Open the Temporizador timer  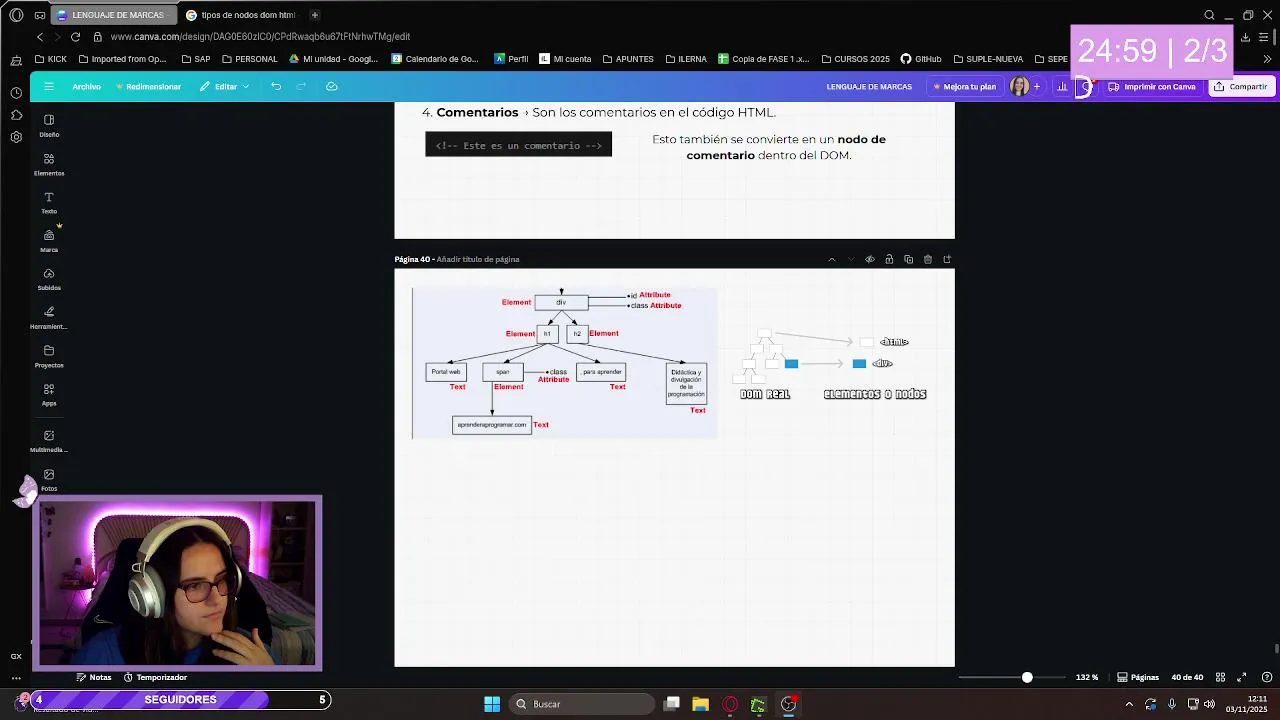point(155,677)
